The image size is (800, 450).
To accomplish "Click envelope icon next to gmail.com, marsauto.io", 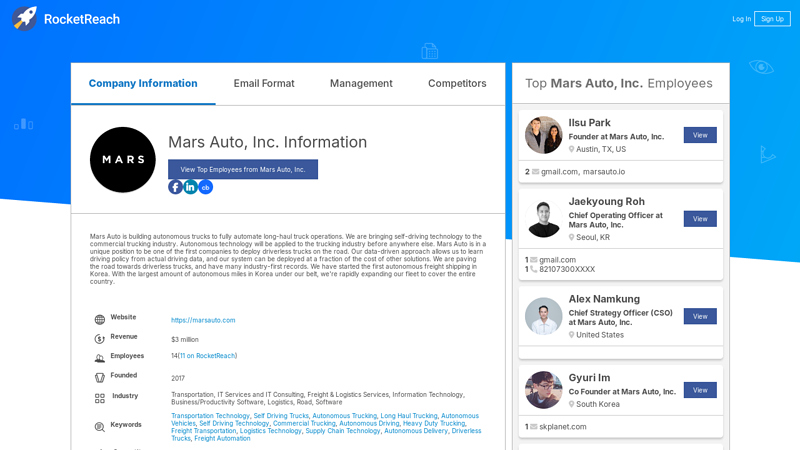I will point(535,171).
